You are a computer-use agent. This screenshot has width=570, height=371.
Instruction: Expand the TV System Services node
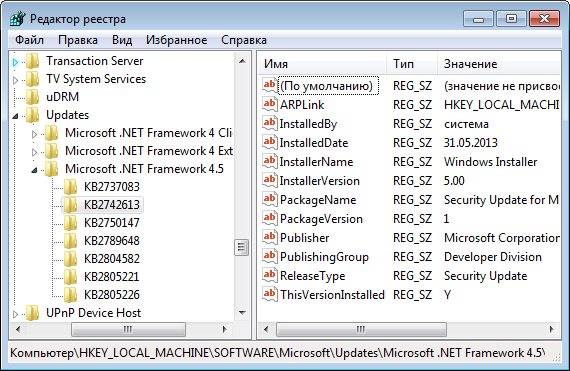tap(15, 80)
